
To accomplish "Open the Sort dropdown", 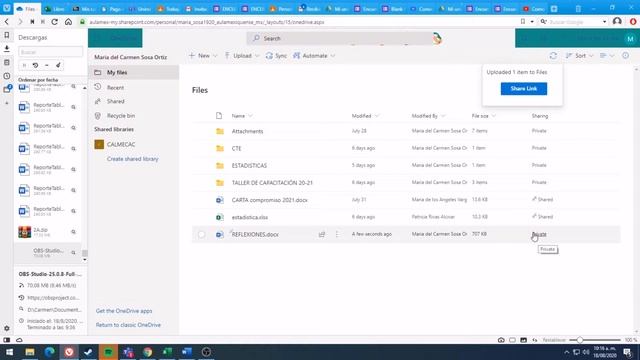I will pos(579,56).
